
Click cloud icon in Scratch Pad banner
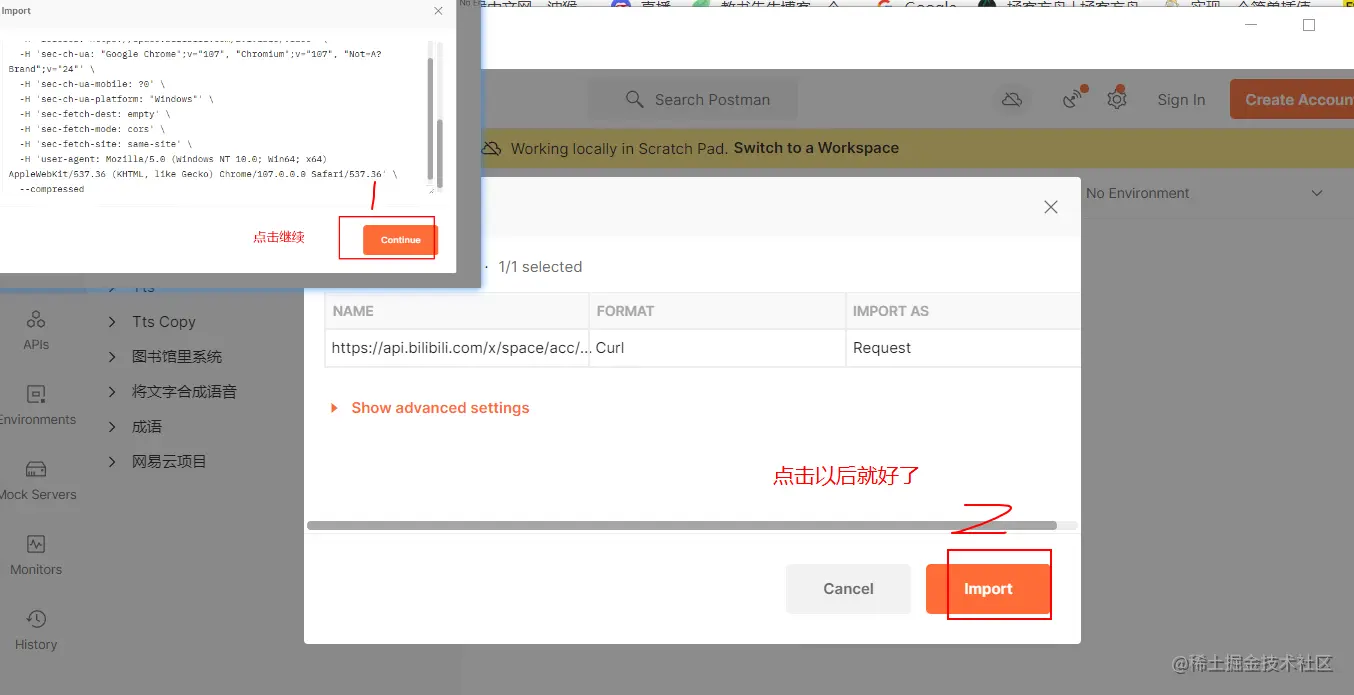coord(491,148)
